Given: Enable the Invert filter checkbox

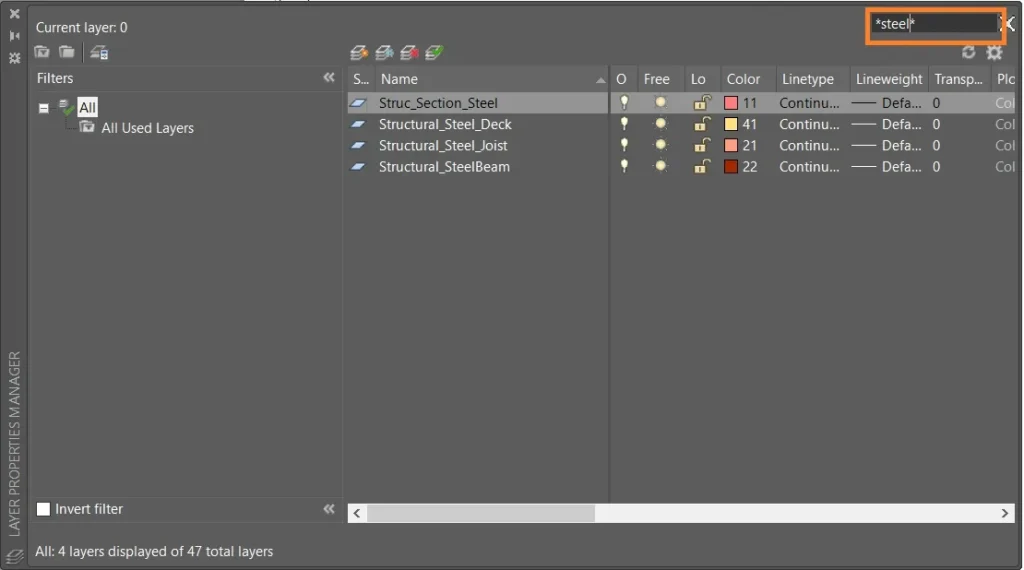Looking at the screenshot, I should tap(43, 509).
